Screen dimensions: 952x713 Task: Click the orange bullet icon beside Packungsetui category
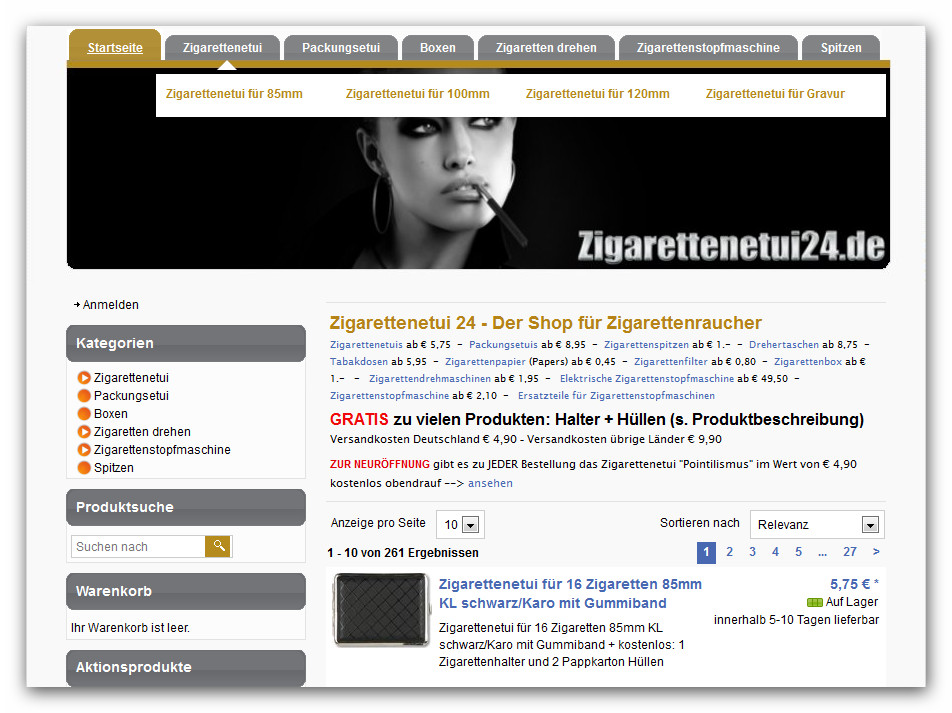(84, 396)
